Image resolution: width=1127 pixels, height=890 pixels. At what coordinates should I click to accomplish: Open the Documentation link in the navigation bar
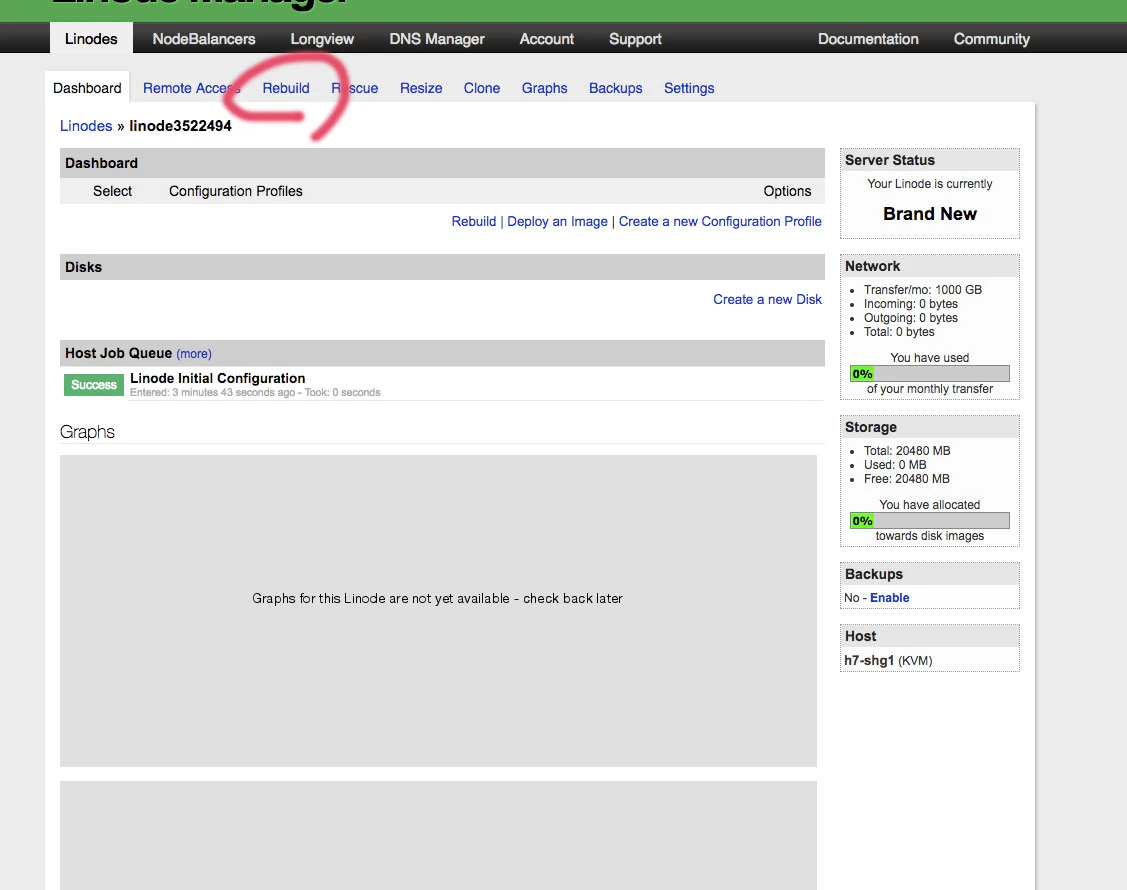(868, 39)
